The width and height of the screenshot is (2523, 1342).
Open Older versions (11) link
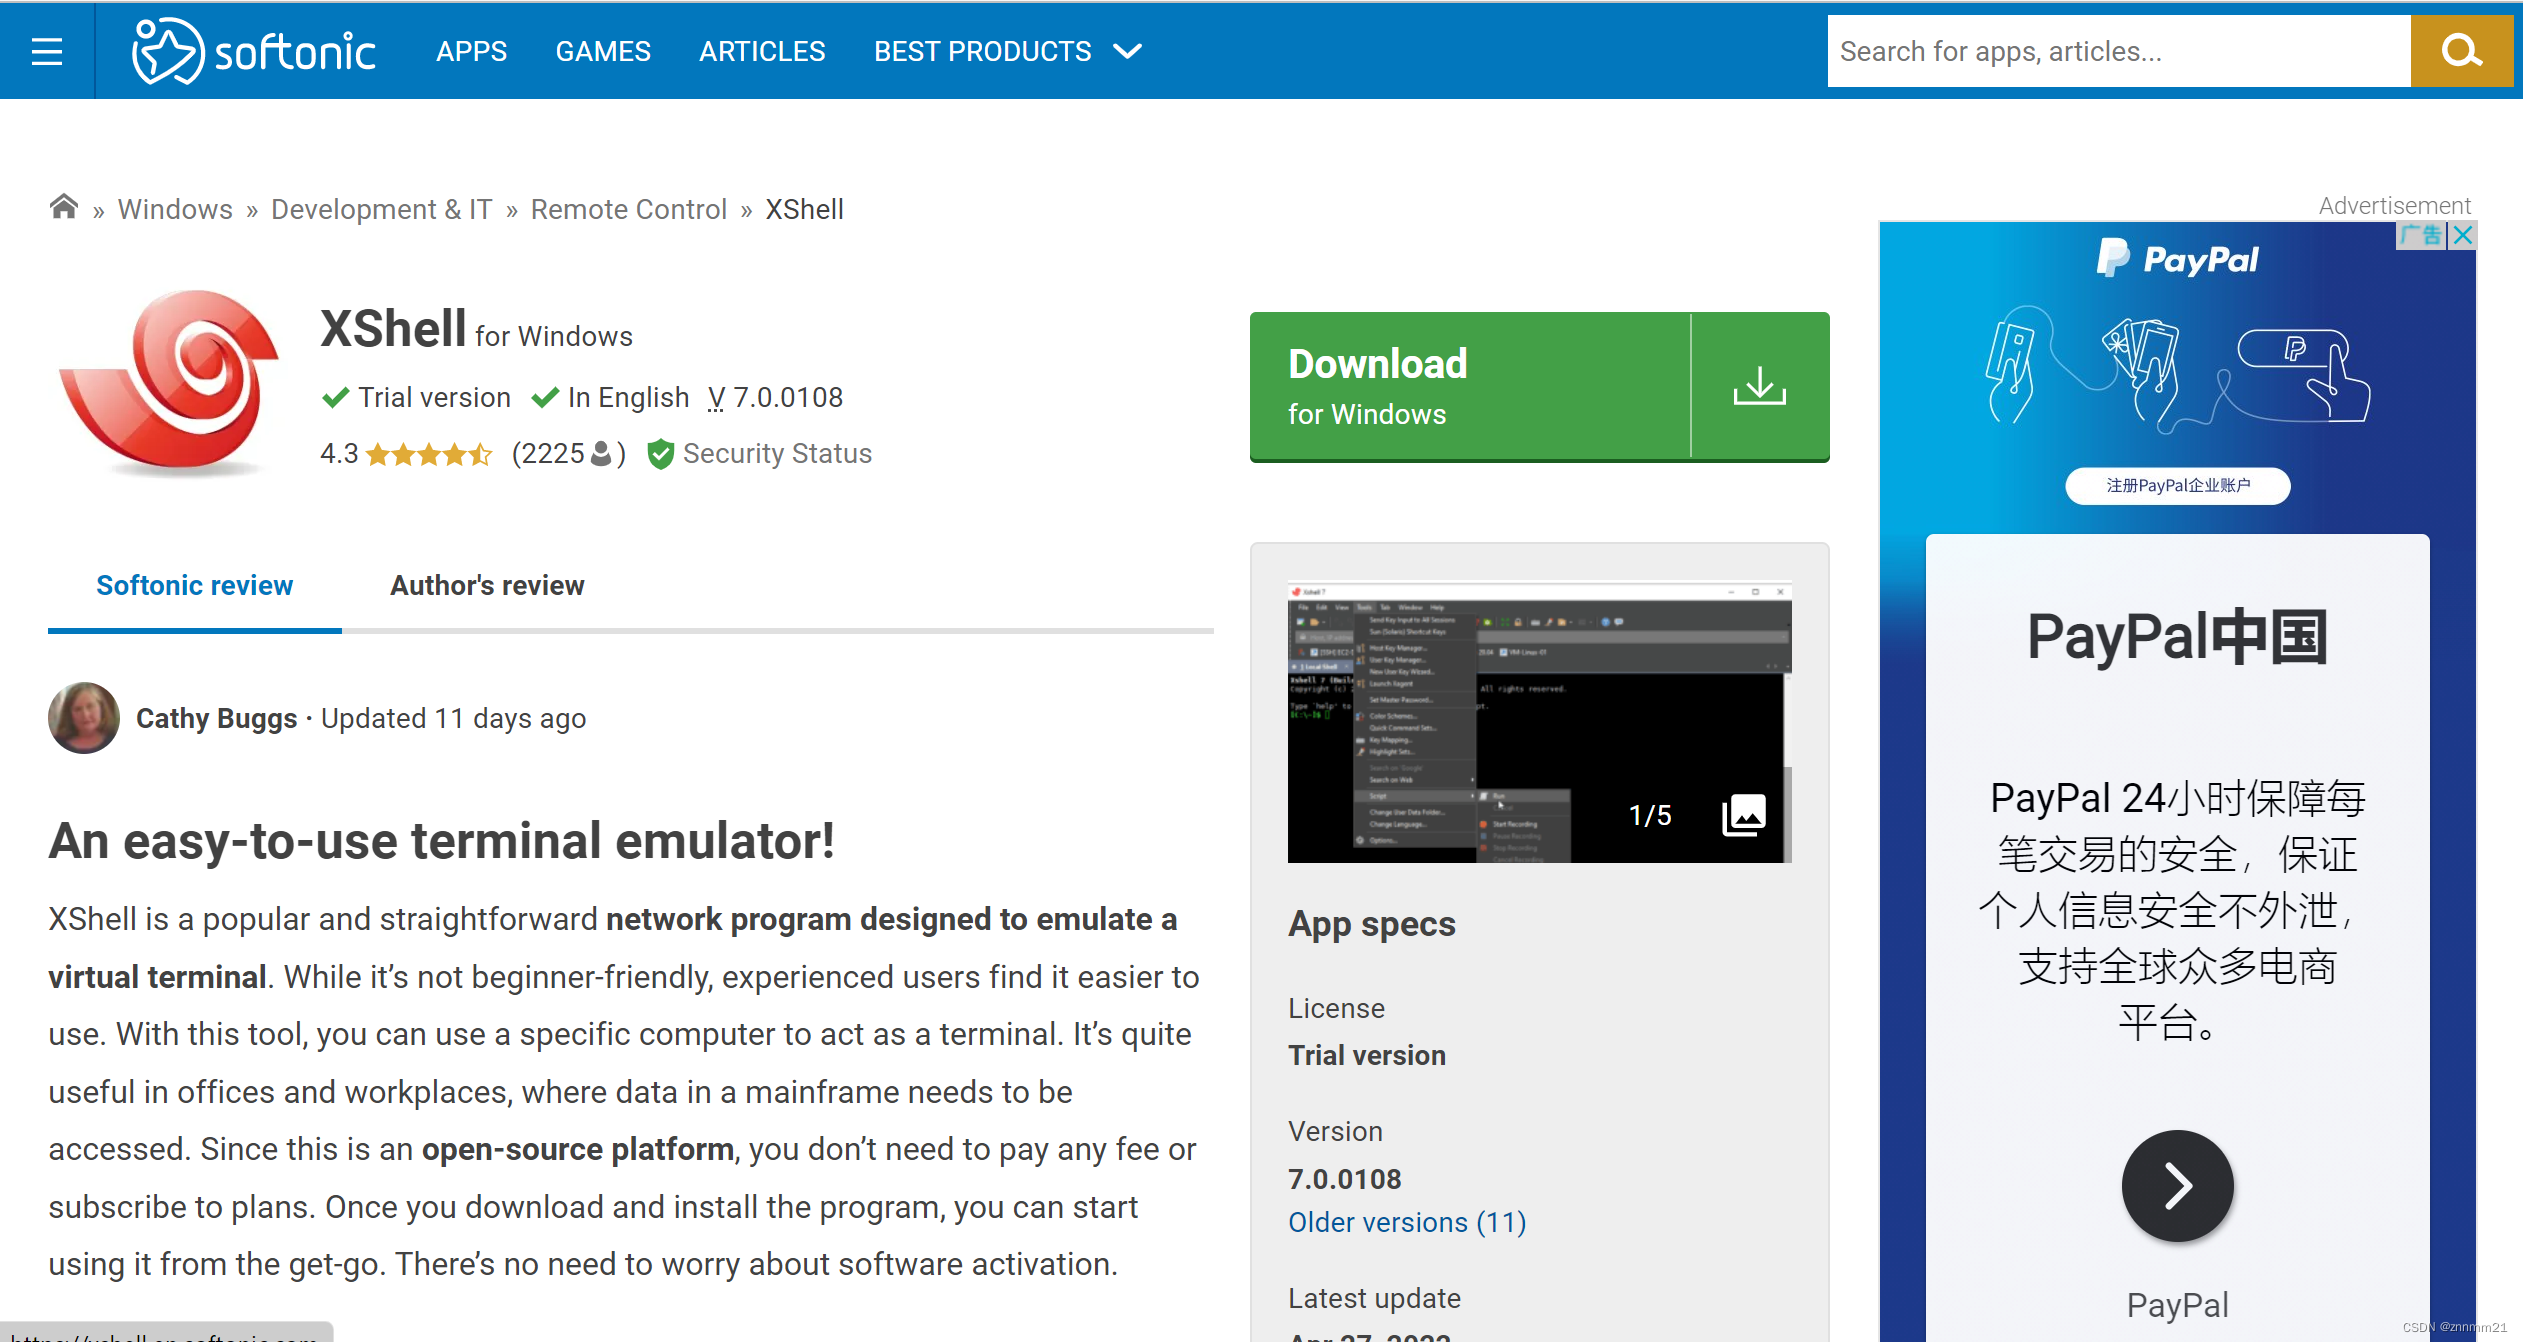[1406, 1222]
